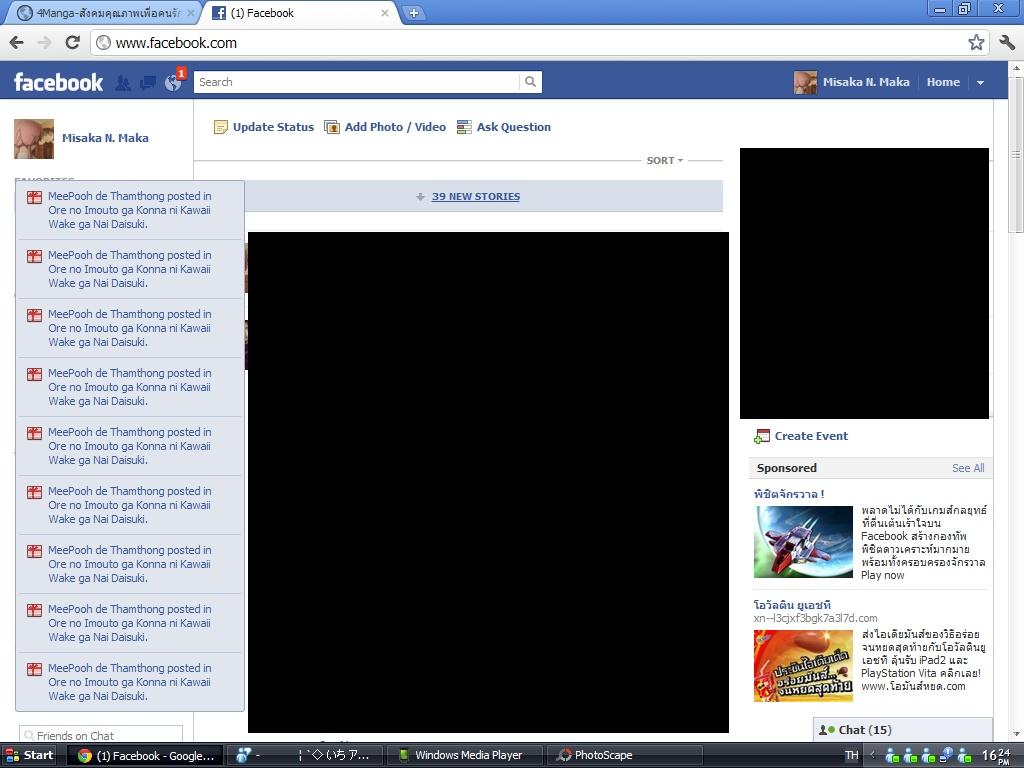Image resolution: width=1024 pixels, height=768 pixels.
Task: Click the Ask Question icon
Action: pos(464,127)
